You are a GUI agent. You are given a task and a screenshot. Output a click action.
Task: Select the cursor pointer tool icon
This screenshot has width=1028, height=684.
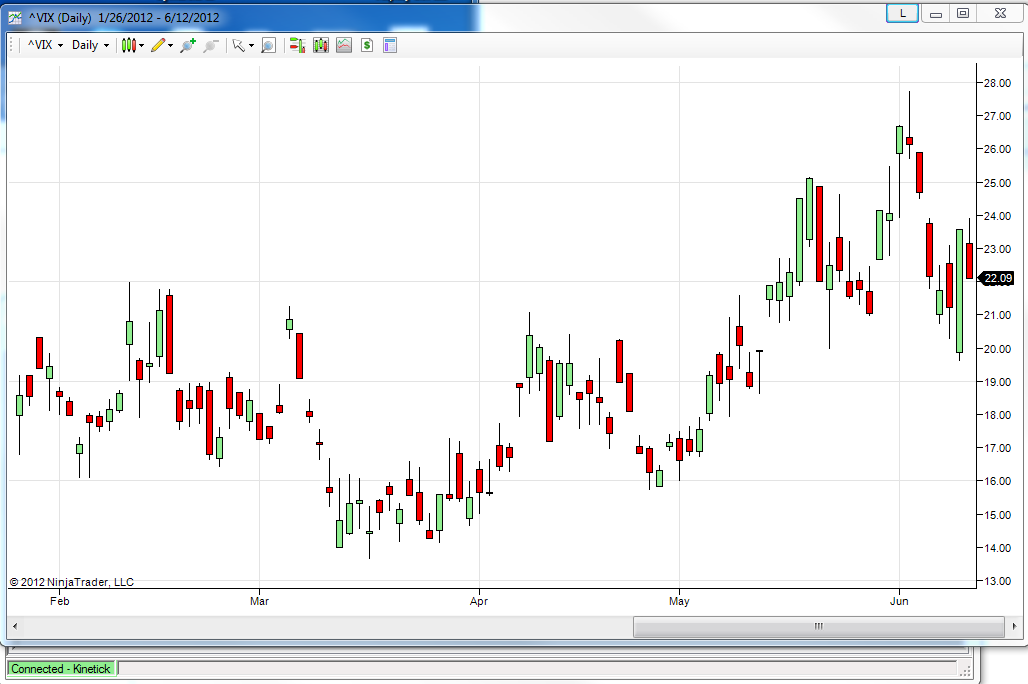[239, 45]
